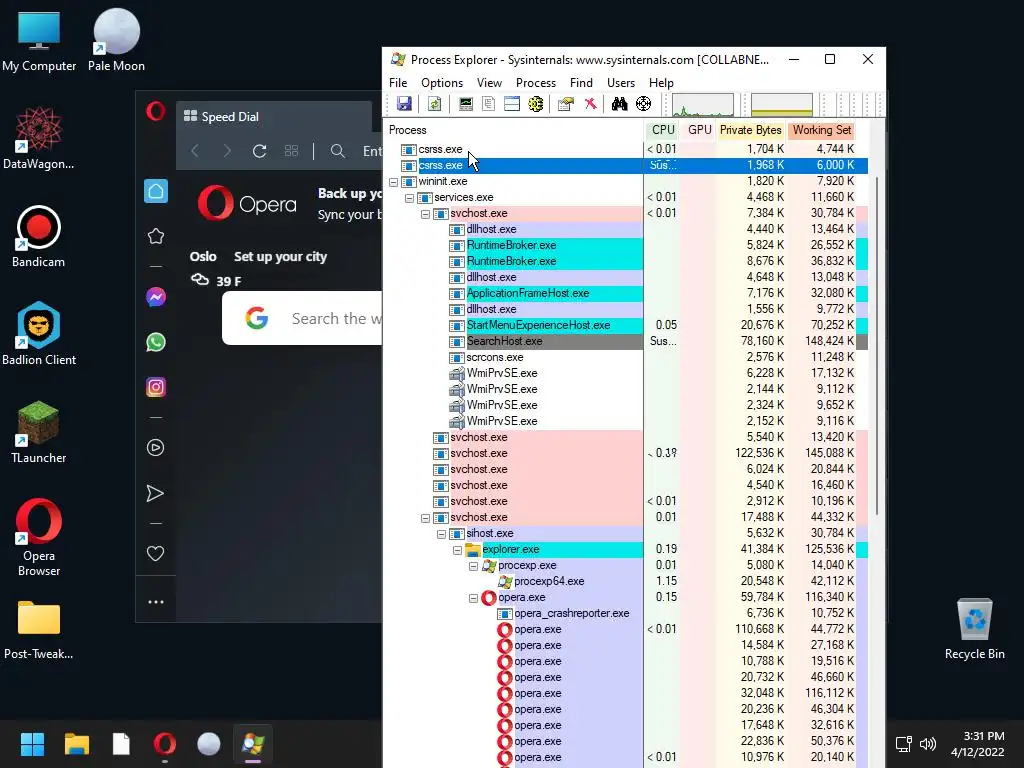Viewport: 1024px width, 768px height.
Task: Click the crosshair Find Window's Process icon
Action: [x=643, y=104]
